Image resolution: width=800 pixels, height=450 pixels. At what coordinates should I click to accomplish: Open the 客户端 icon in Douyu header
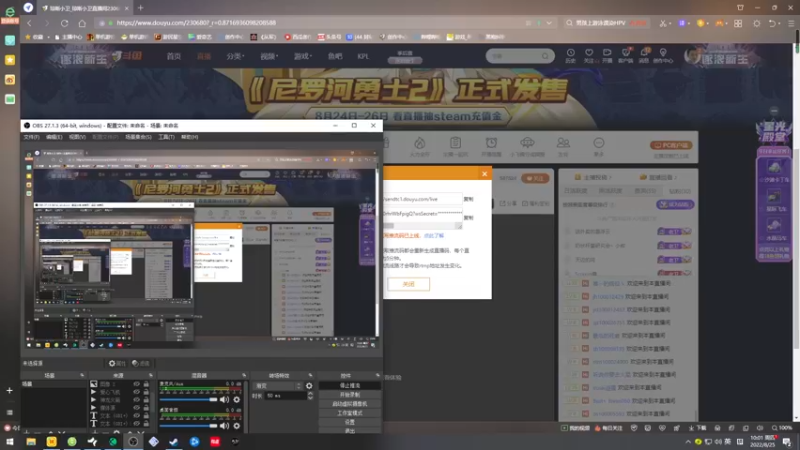click(x=626, y=53)
